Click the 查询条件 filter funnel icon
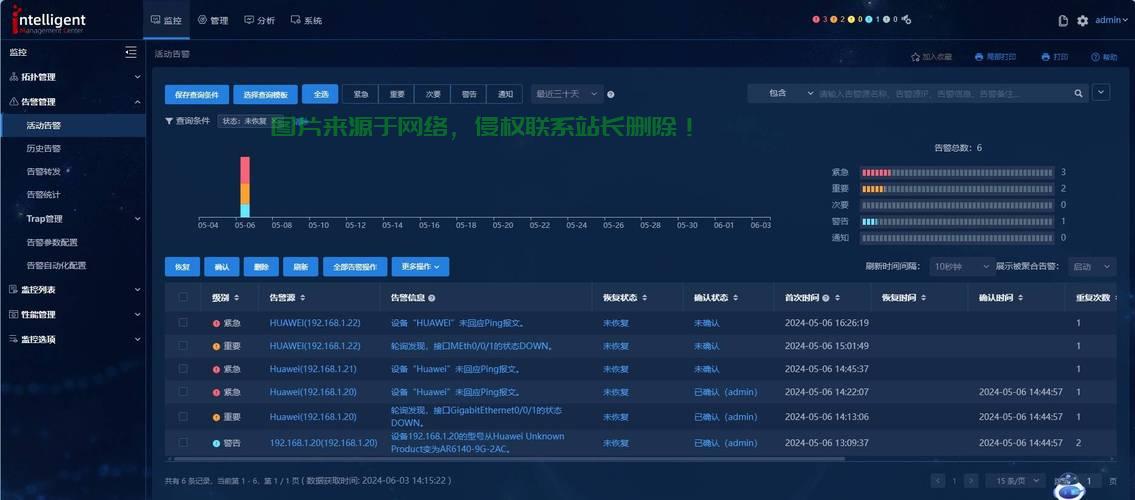Screen dimensions: 1135x500 tap(169, 121)
